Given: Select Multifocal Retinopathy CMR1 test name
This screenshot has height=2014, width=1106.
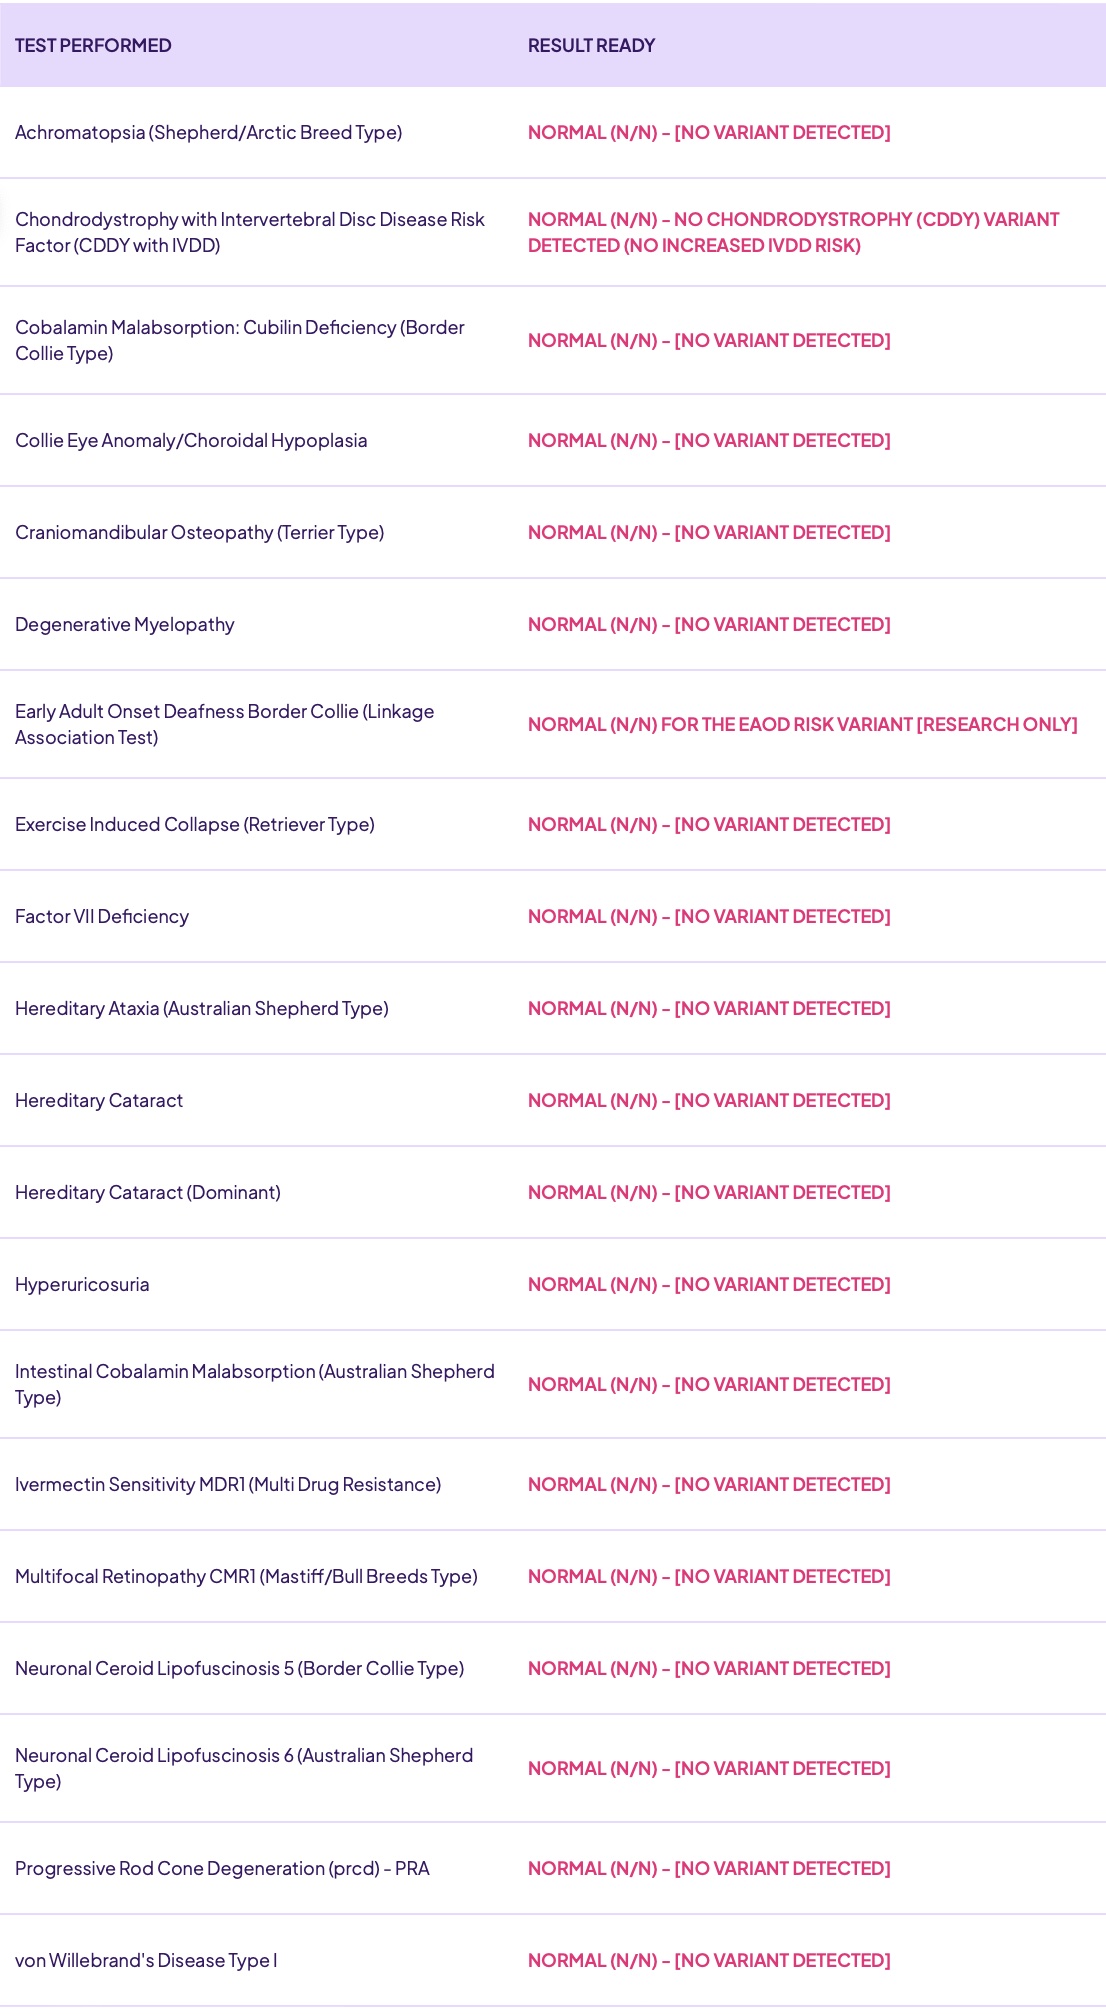Looking at the screenshot, I should 246,1577.
